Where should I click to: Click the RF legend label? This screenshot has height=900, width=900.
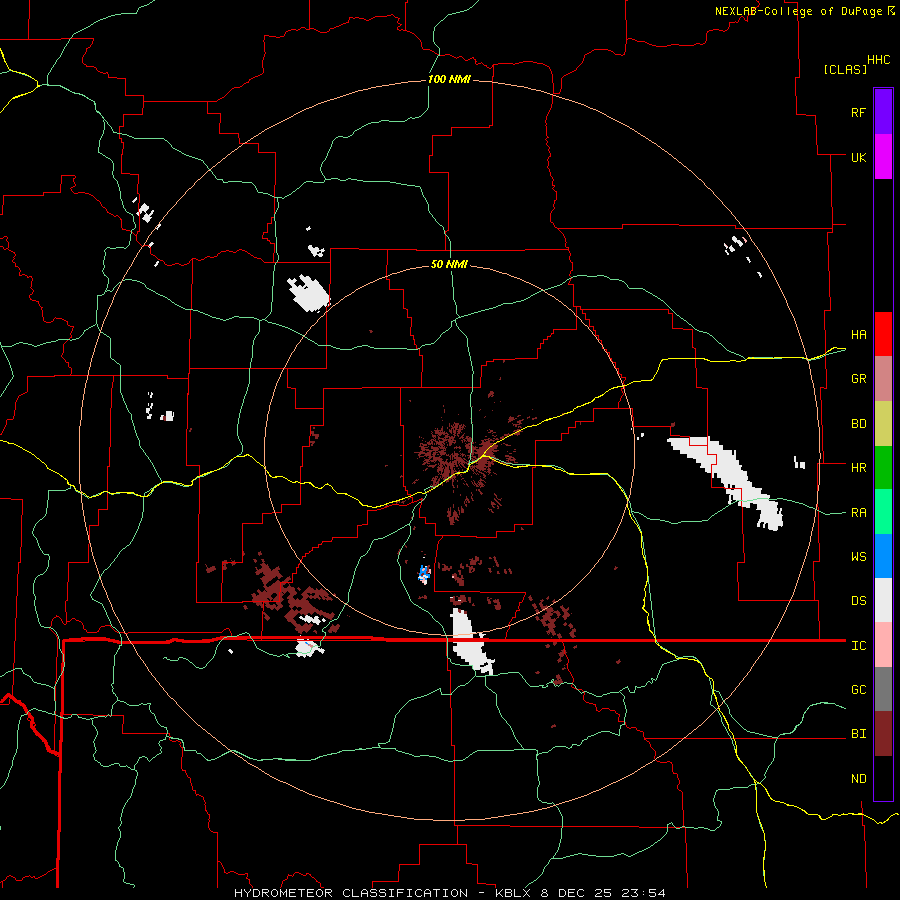[x=858, y=112]
